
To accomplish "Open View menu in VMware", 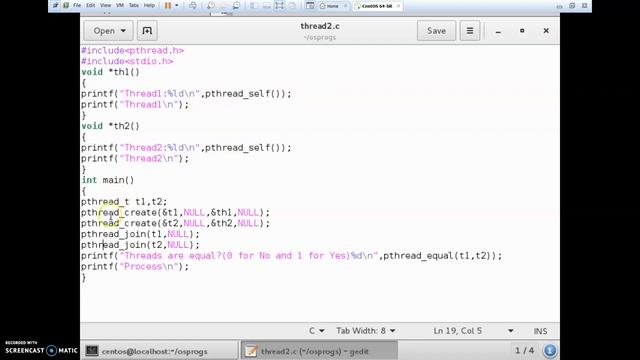I will coord(105,6).
